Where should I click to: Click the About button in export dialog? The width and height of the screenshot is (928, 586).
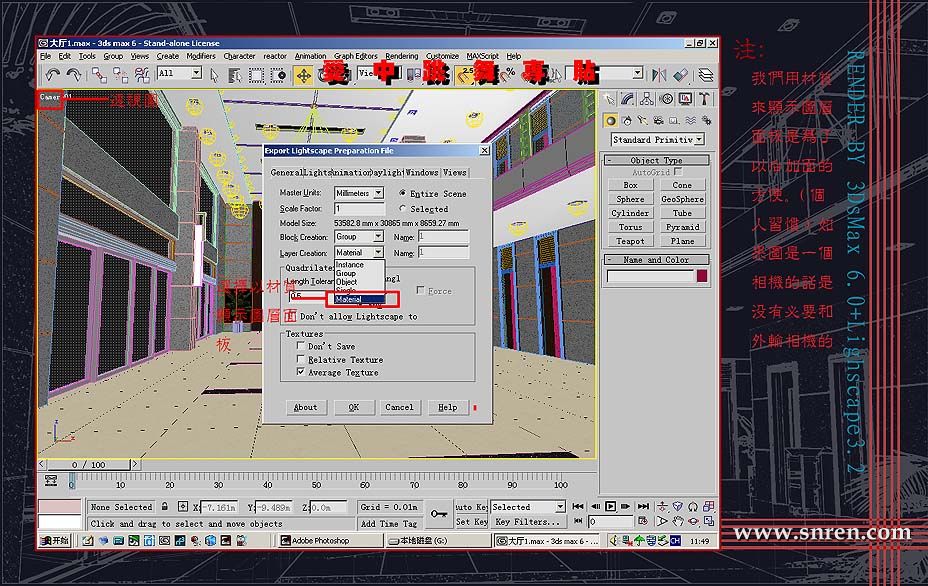click(305, 407)
